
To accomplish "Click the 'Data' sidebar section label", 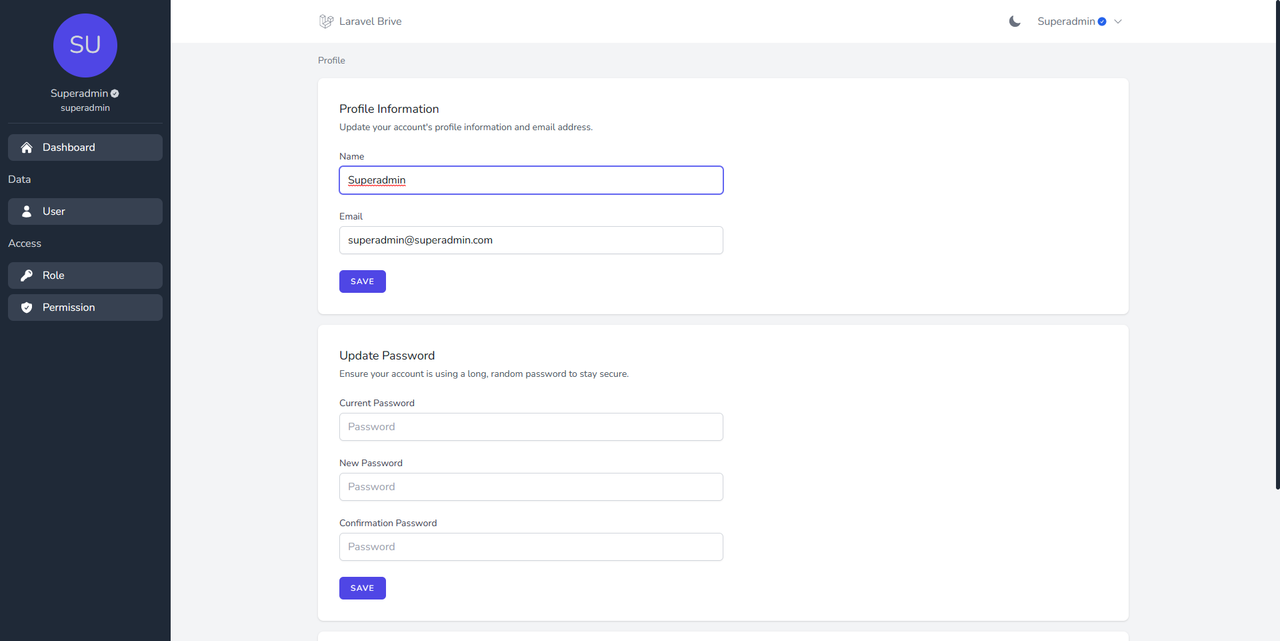I will (x=19, y=179).
